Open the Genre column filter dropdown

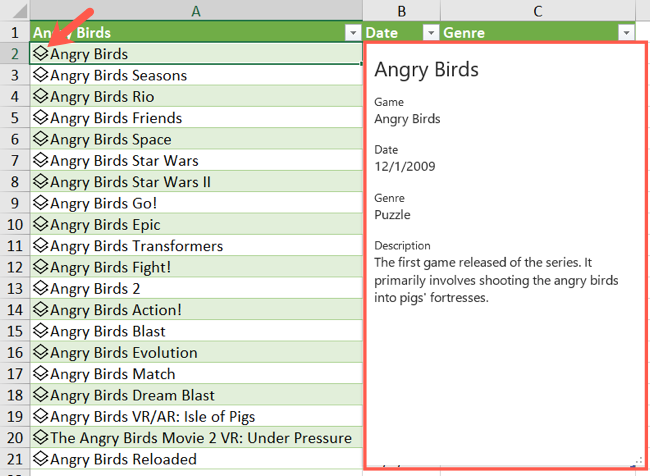[626, 33]
